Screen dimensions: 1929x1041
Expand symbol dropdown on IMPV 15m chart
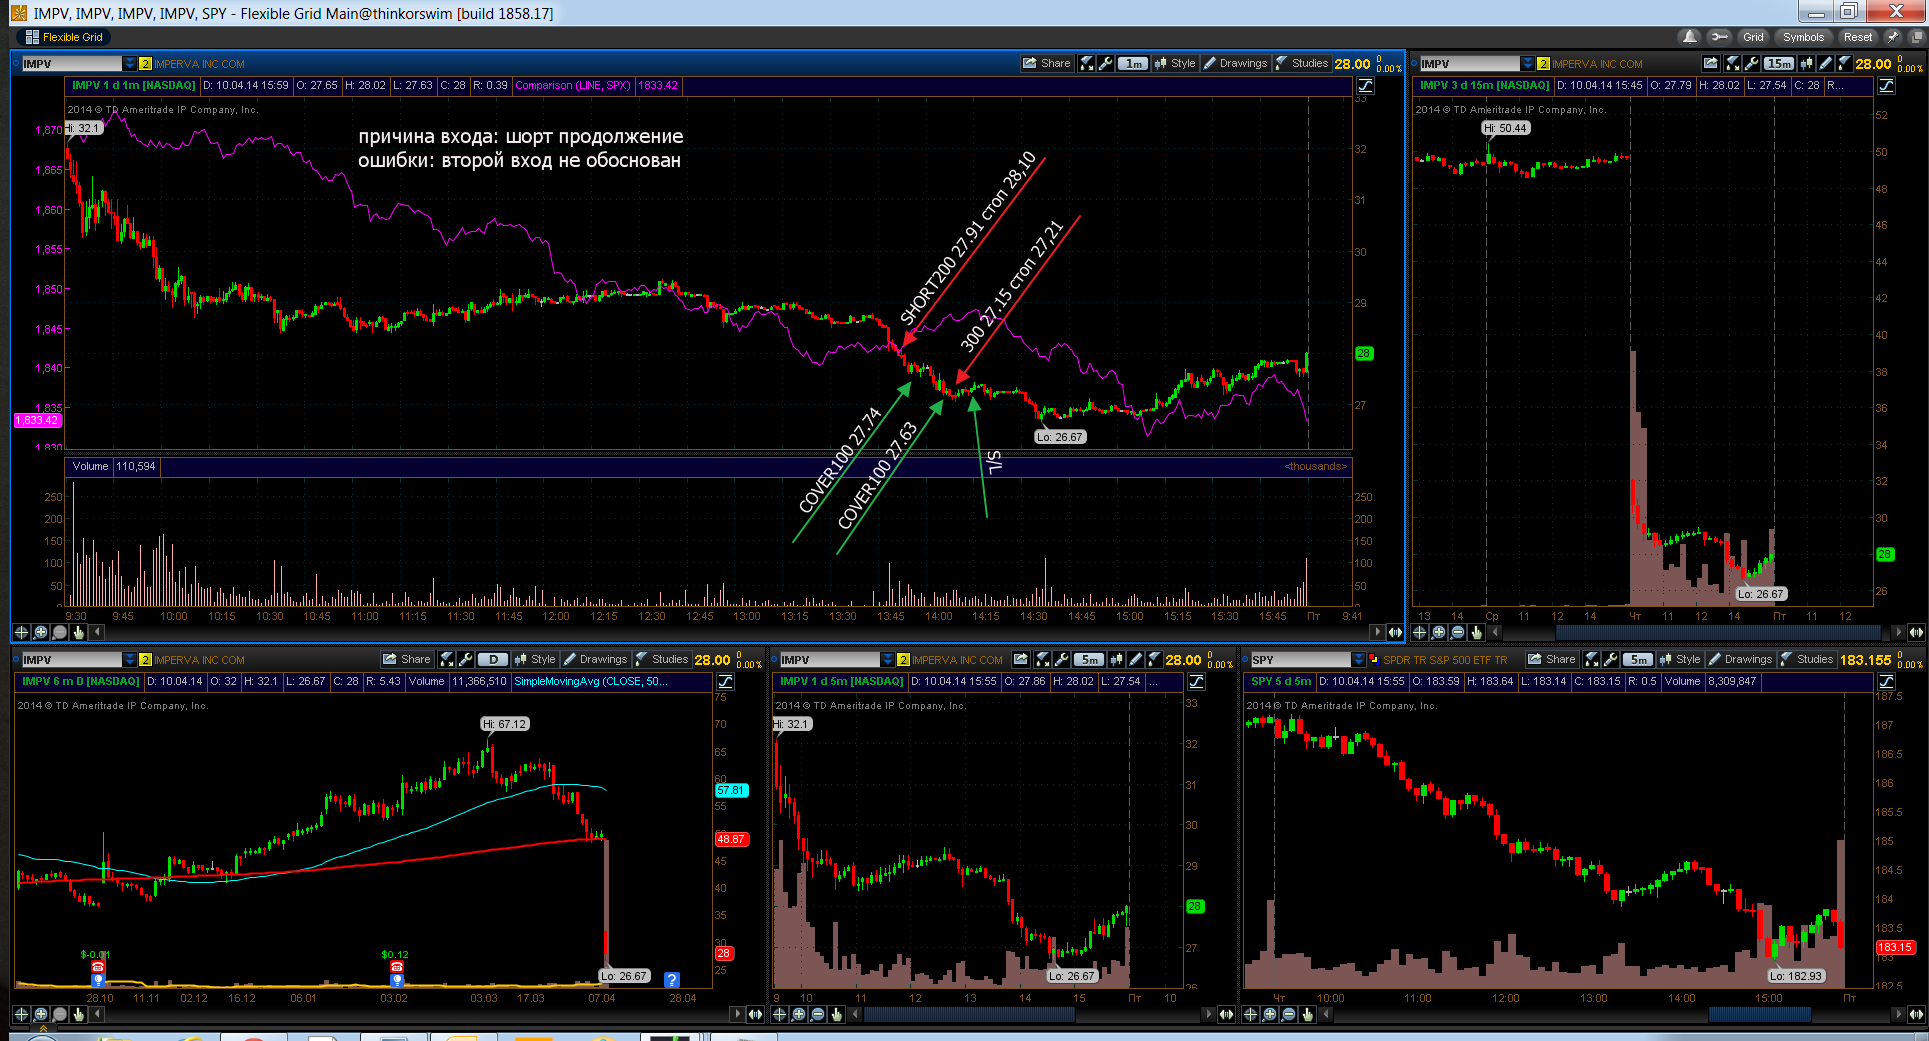click(x=1527, y=64)
